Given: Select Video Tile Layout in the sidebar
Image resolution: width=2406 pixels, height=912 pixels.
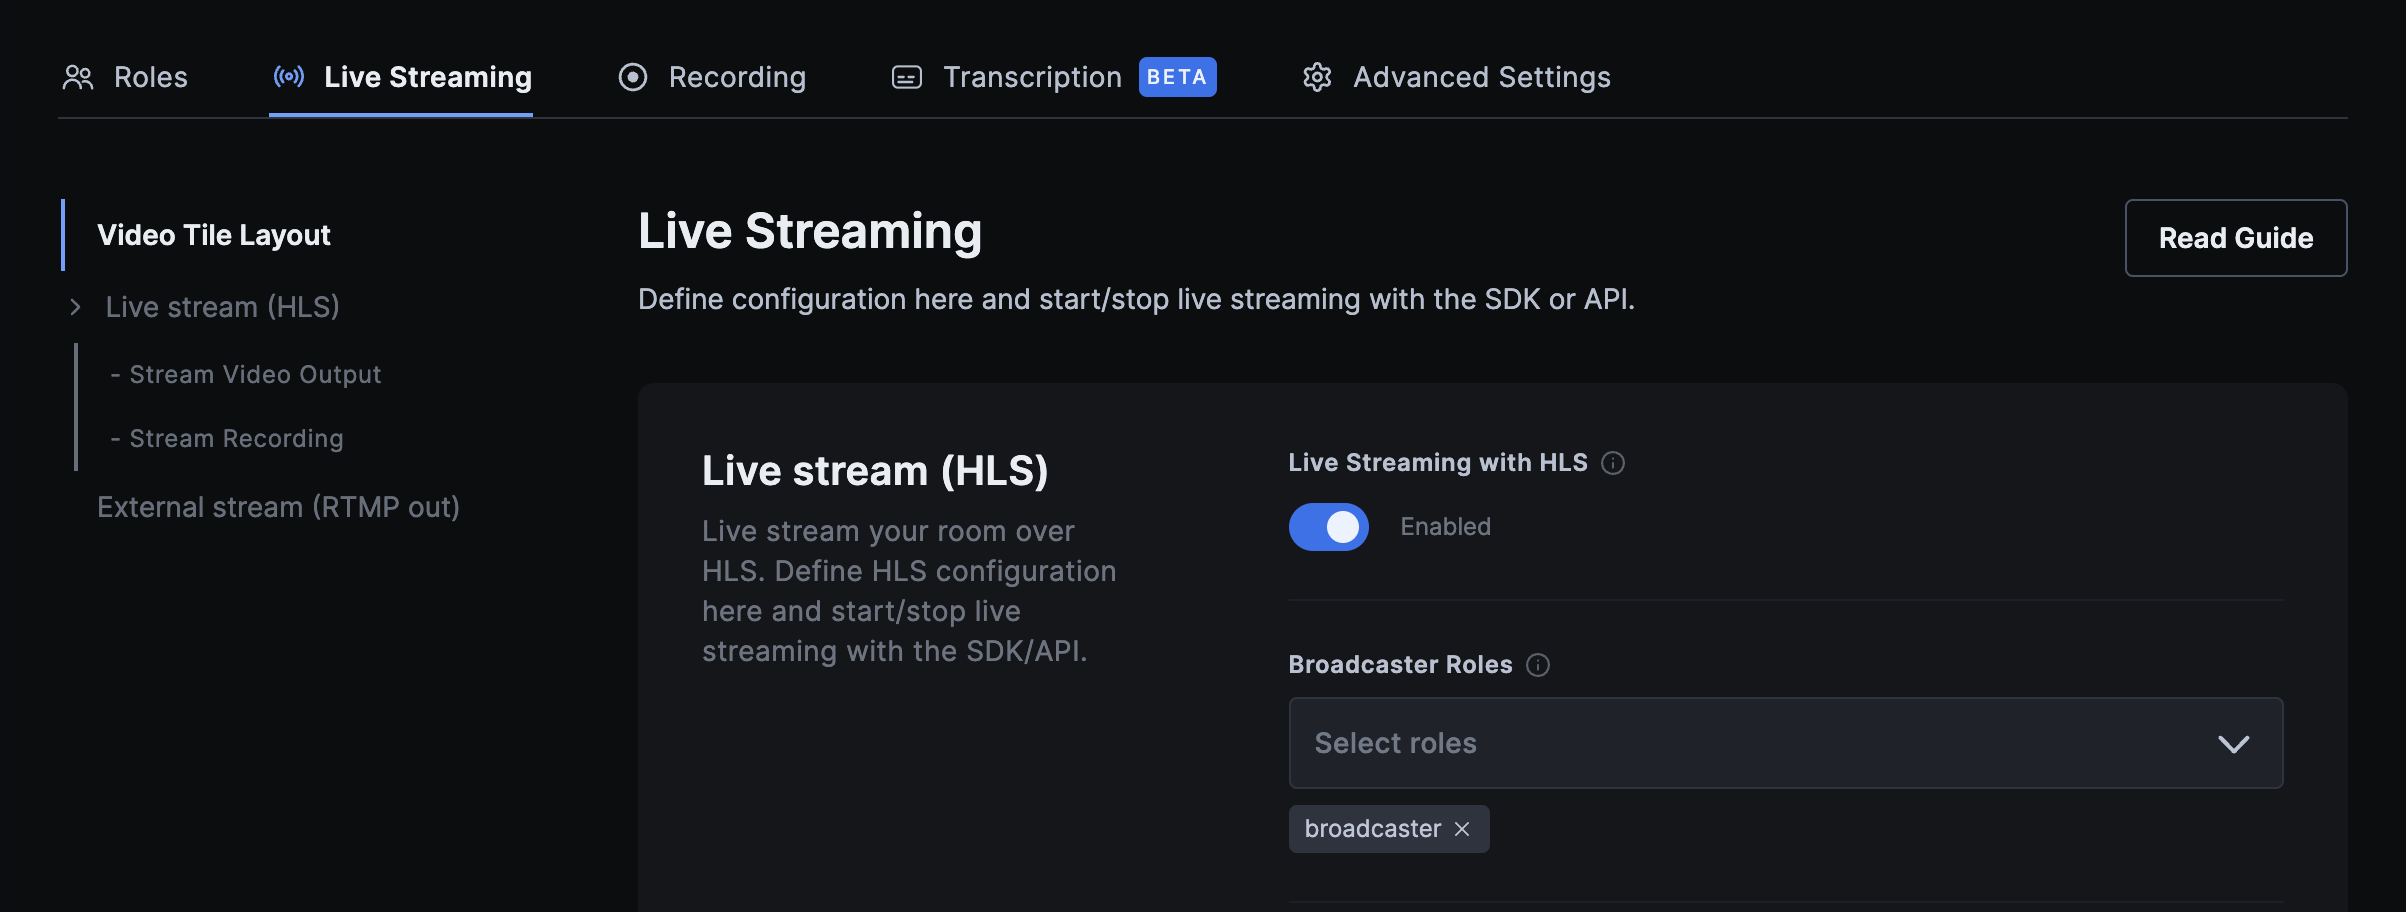Looking at the screenshot, I should click(x=213, y=235).
